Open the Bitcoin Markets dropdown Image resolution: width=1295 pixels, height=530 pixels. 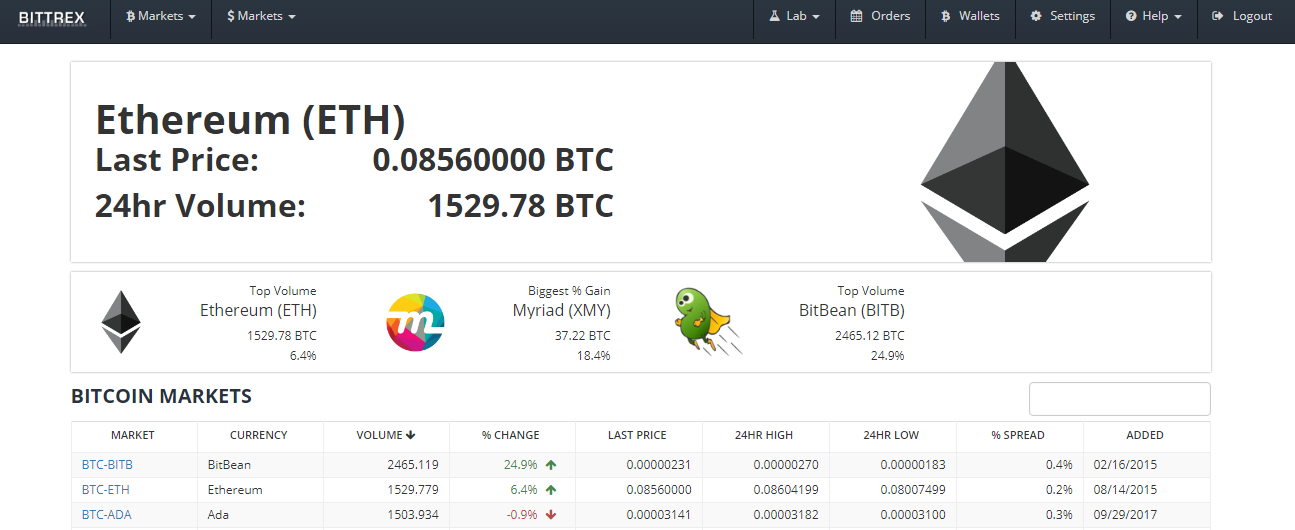click(161, 16)
